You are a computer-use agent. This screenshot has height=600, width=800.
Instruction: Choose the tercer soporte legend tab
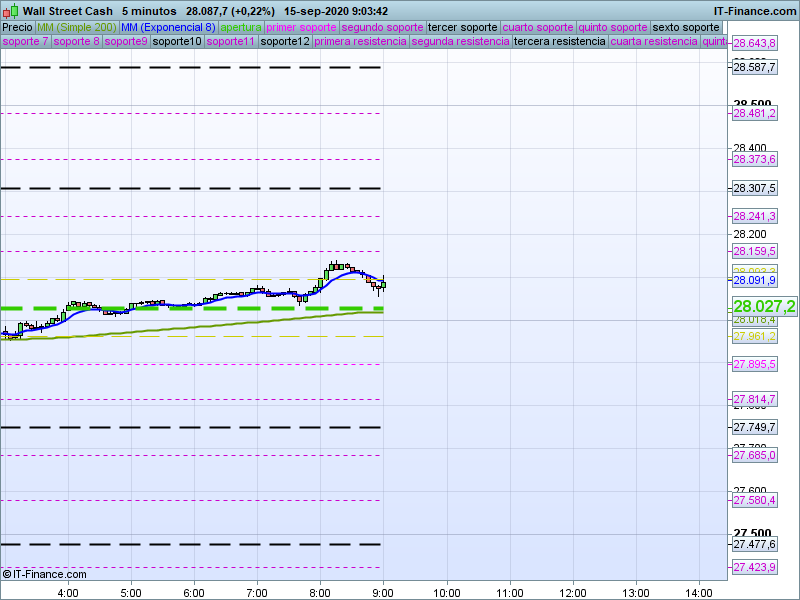tap(462, 27)
